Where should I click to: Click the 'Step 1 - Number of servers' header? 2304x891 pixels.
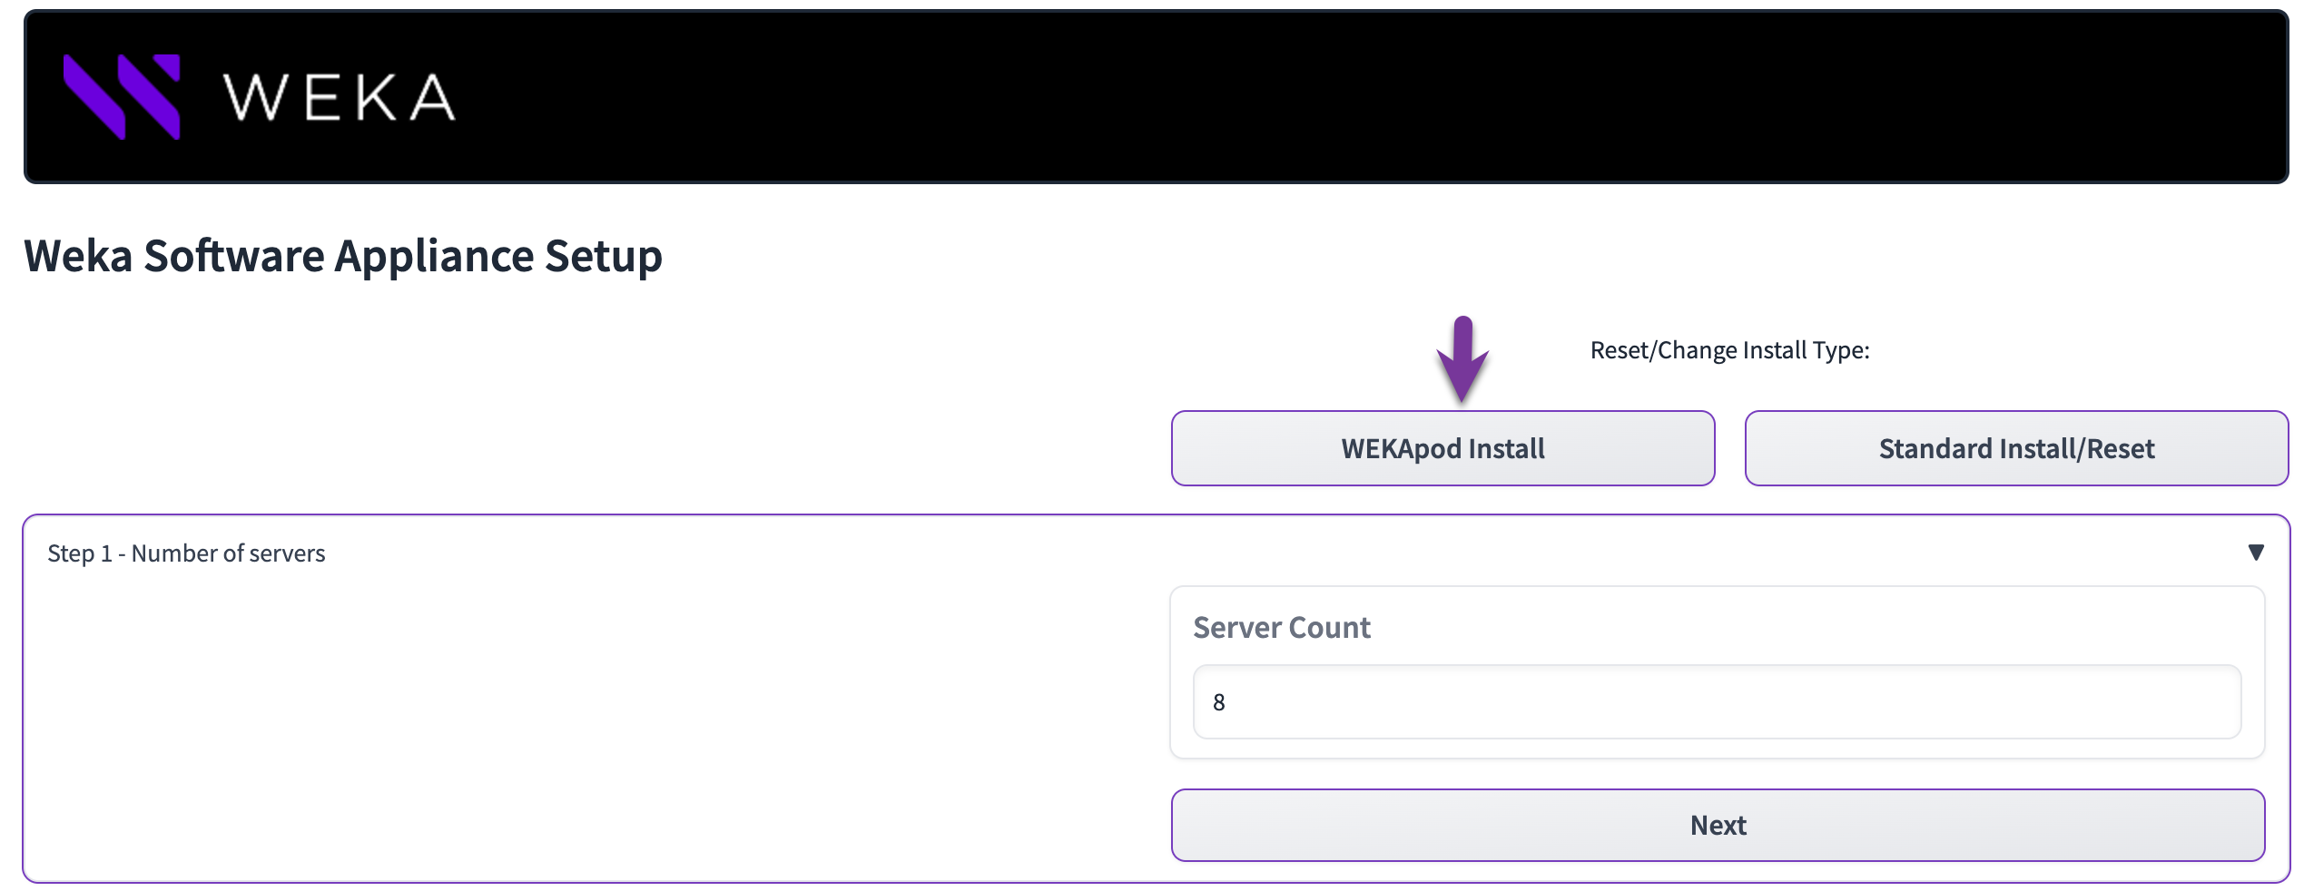pyautogui.click(x=186, y=554)
